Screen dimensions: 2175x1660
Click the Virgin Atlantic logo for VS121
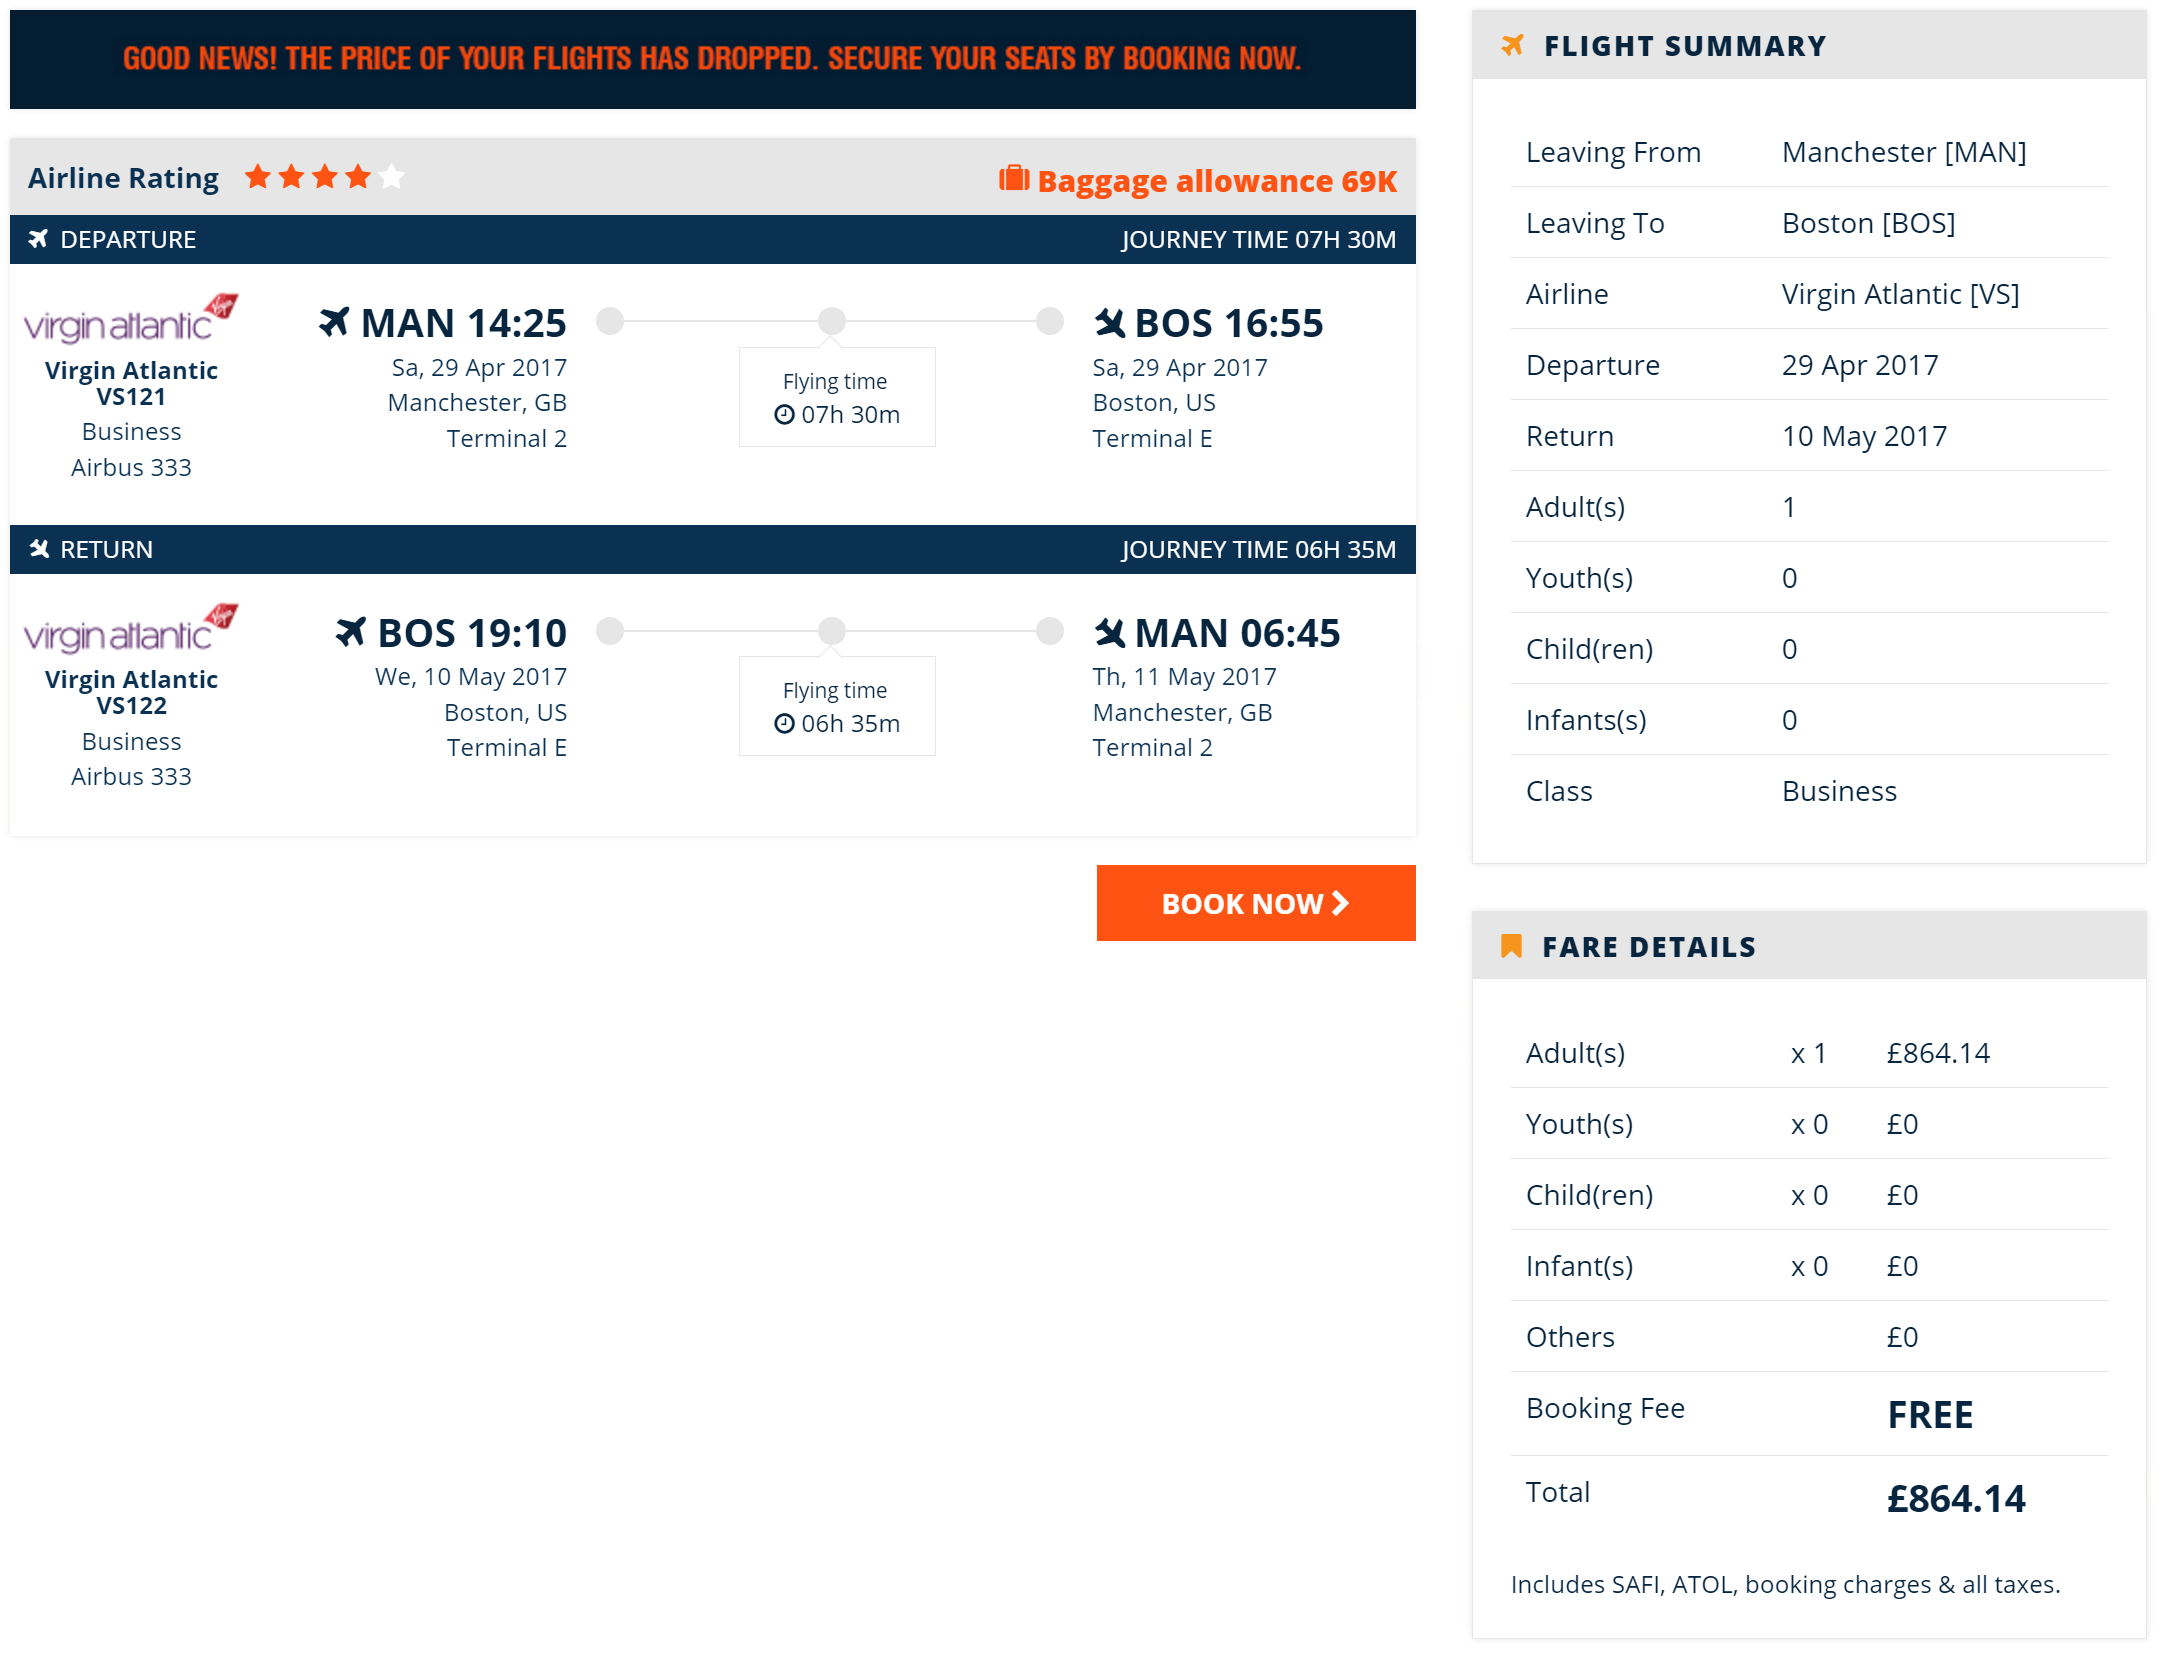tap(131, 319)
